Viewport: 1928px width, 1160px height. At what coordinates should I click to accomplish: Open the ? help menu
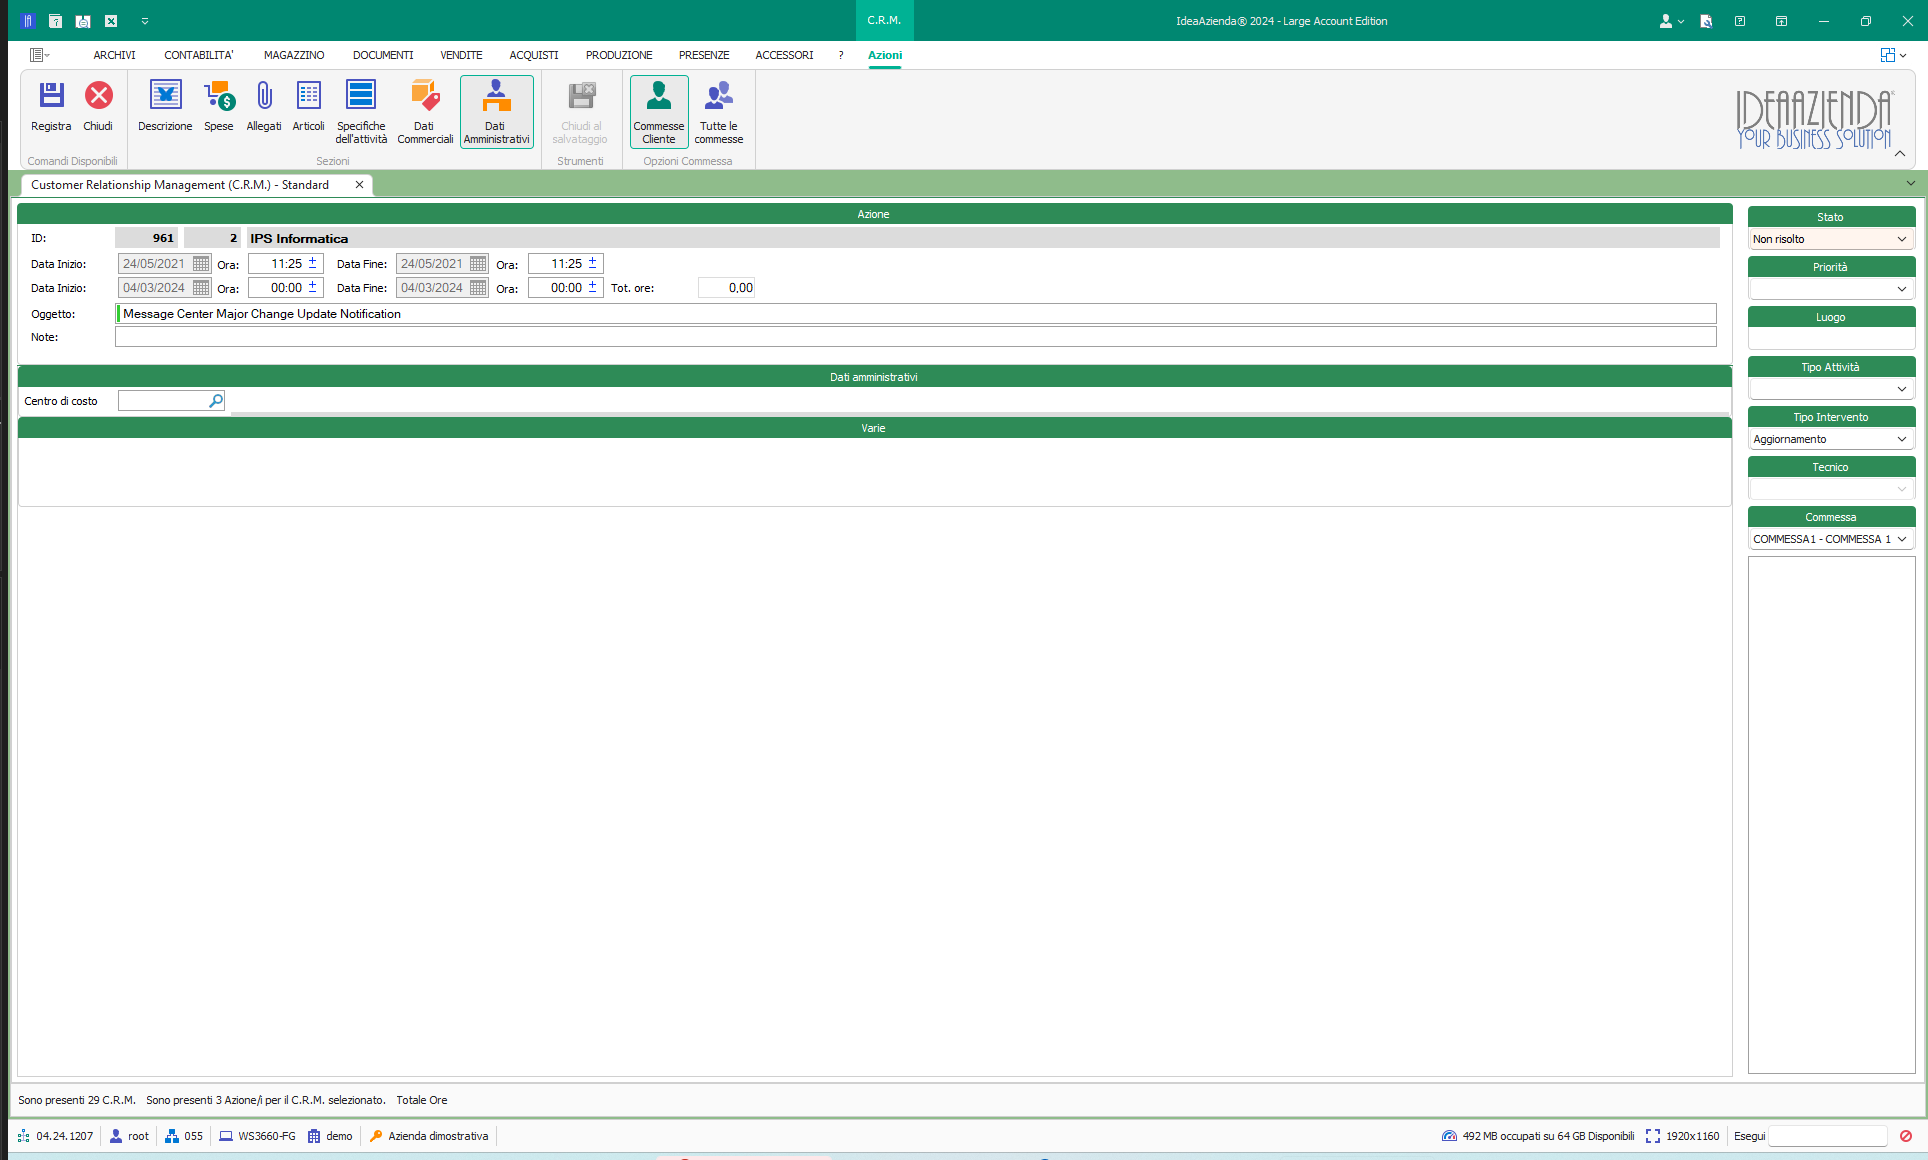click(841, 56)
